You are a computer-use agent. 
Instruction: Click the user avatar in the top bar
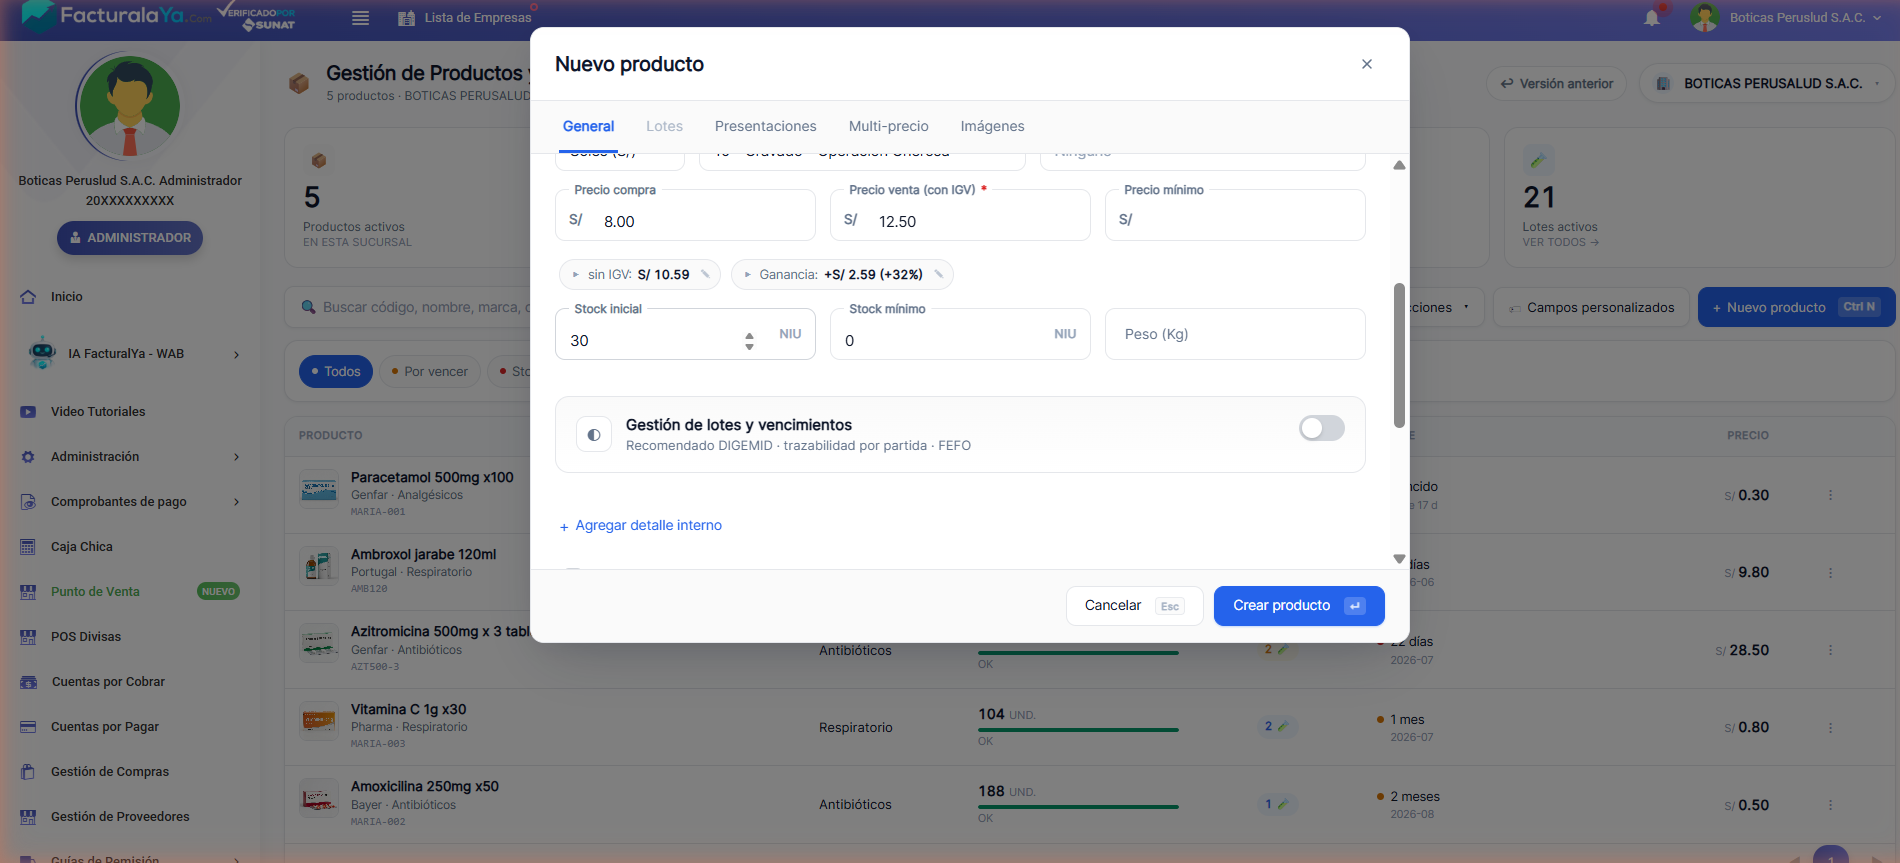[x=1705, y=18]
